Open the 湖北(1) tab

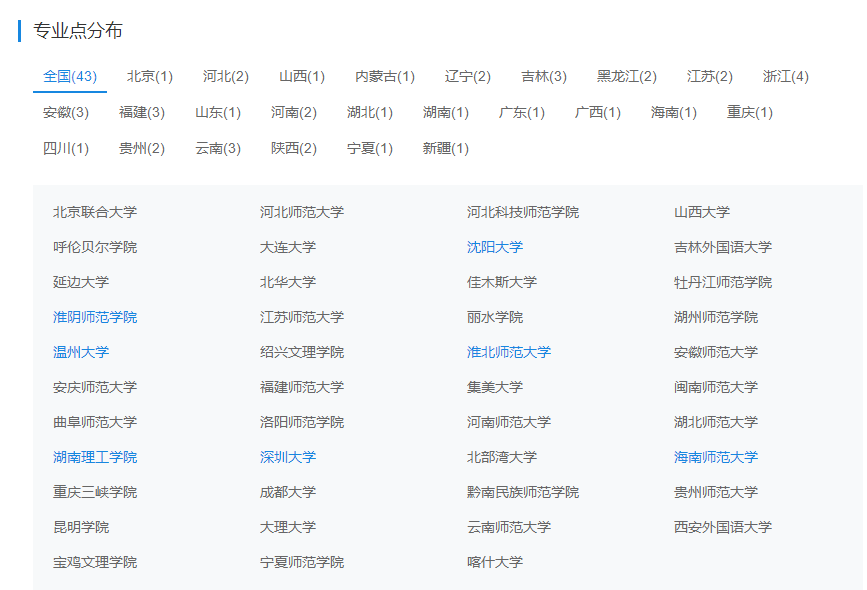[370, 112]
